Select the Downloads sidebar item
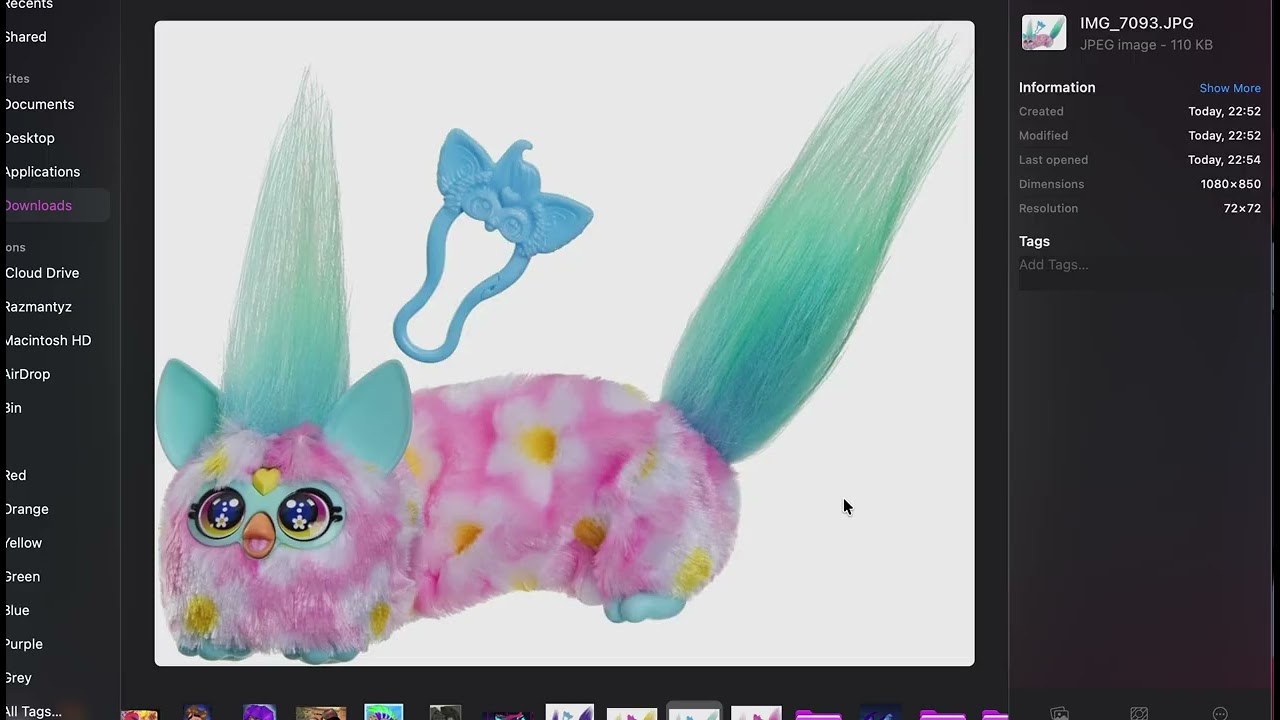The width and height of the screenshot is (1280, 720). click(38, 205)
